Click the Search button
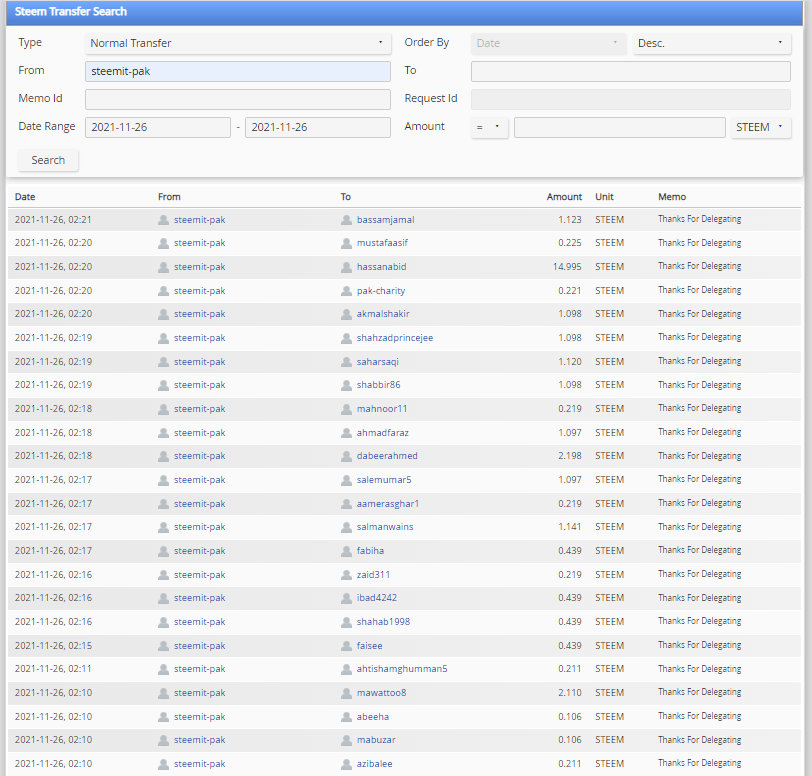 coord(48,160)
